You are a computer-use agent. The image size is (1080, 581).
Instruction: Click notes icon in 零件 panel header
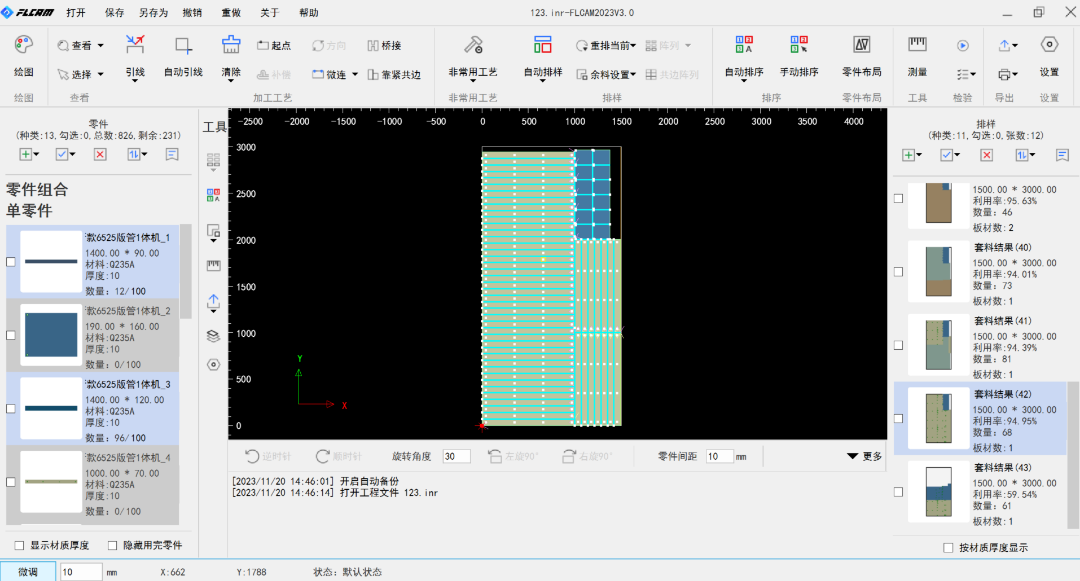click(x=172, y=154)
